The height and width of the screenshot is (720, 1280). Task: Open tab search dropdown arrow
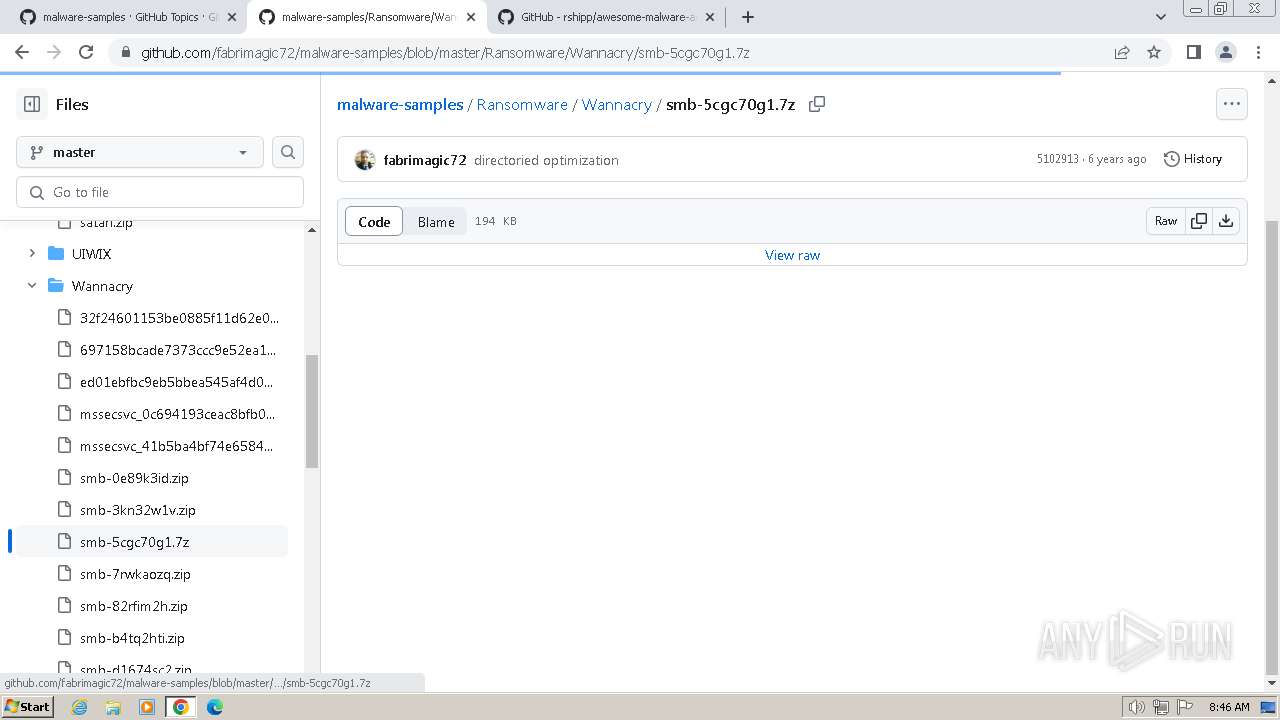[1161, 17]
